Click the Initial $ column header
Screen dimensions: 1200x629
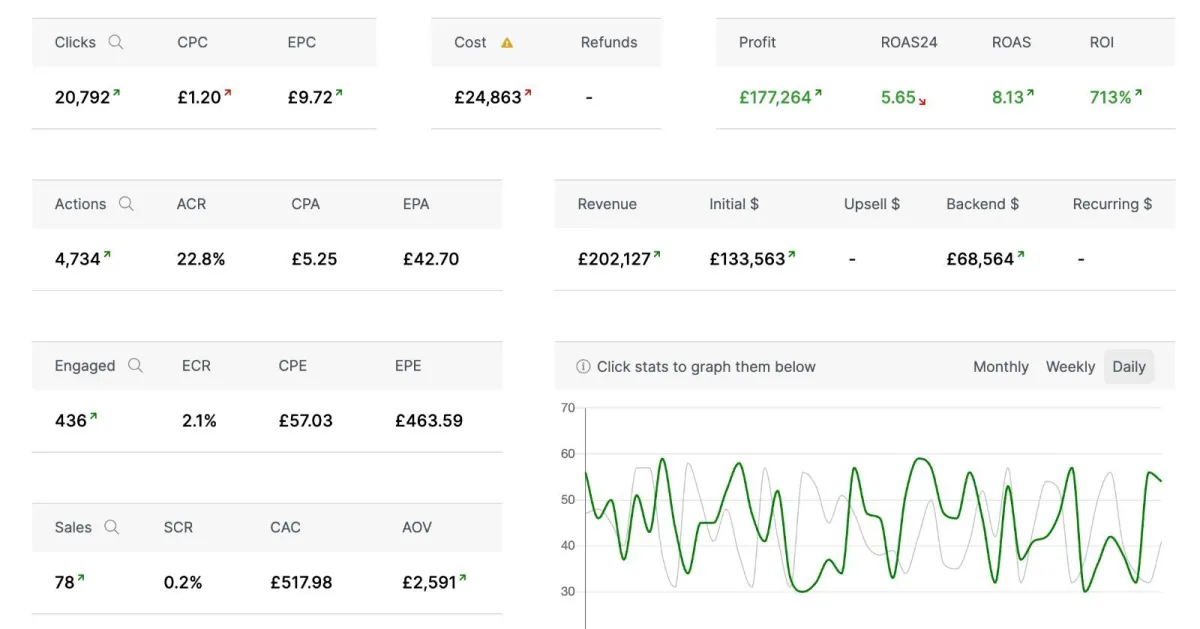click(x=734, y=204)
